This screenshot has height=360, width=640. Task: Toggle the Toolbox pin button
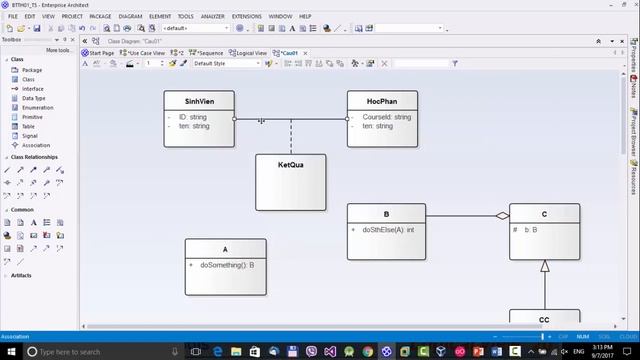(x=65, y=40)
